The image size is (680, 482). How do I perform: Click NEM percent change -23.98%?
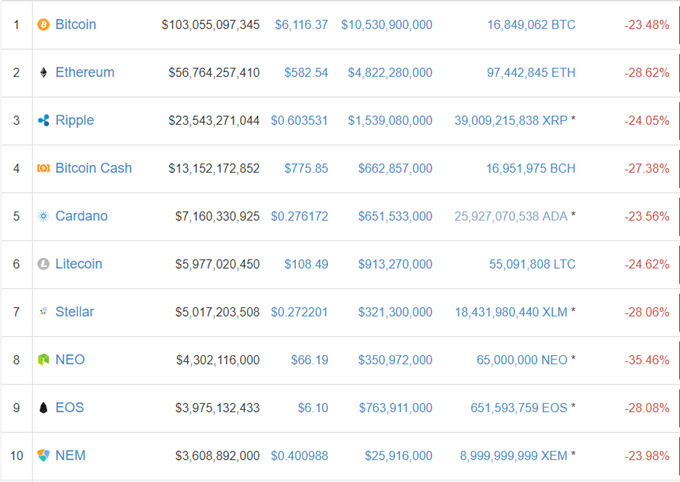point(647,456)
